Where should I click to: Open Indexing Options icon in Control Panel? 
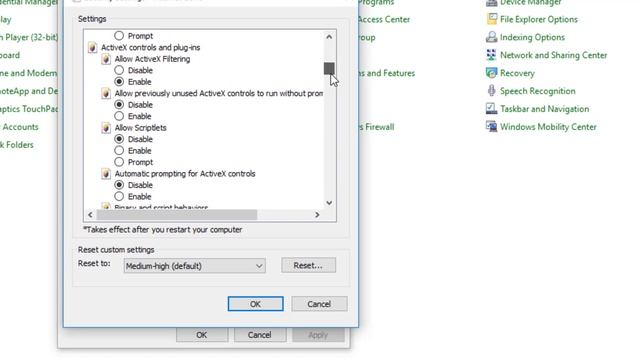[492, 37]
